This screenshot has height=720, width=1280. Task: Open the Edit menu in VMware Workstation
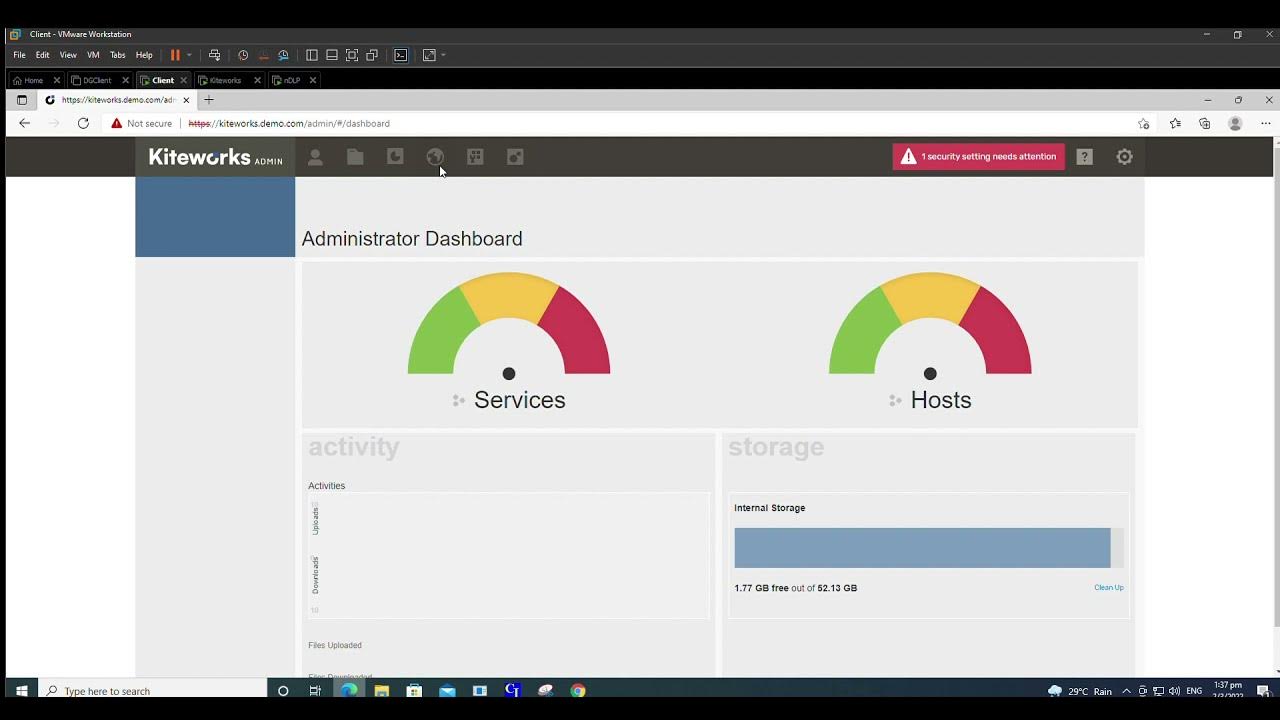[42, 55]
